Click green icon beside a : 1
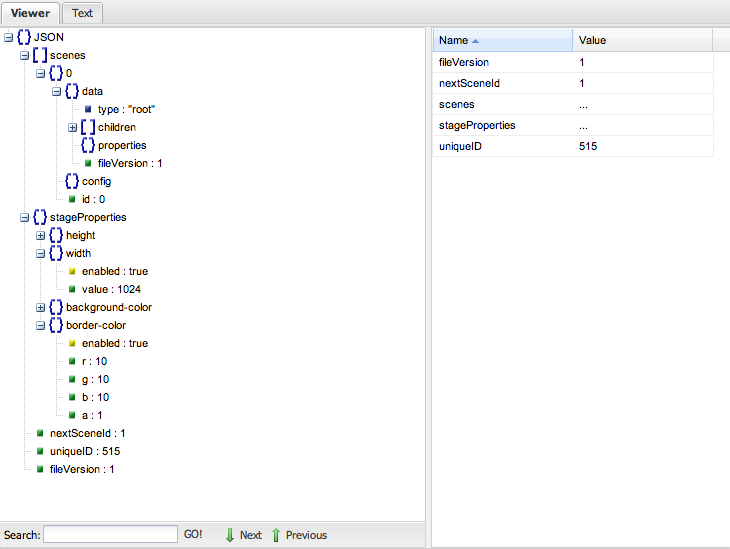This screenshot has height=549, width=730. point(72,415)
